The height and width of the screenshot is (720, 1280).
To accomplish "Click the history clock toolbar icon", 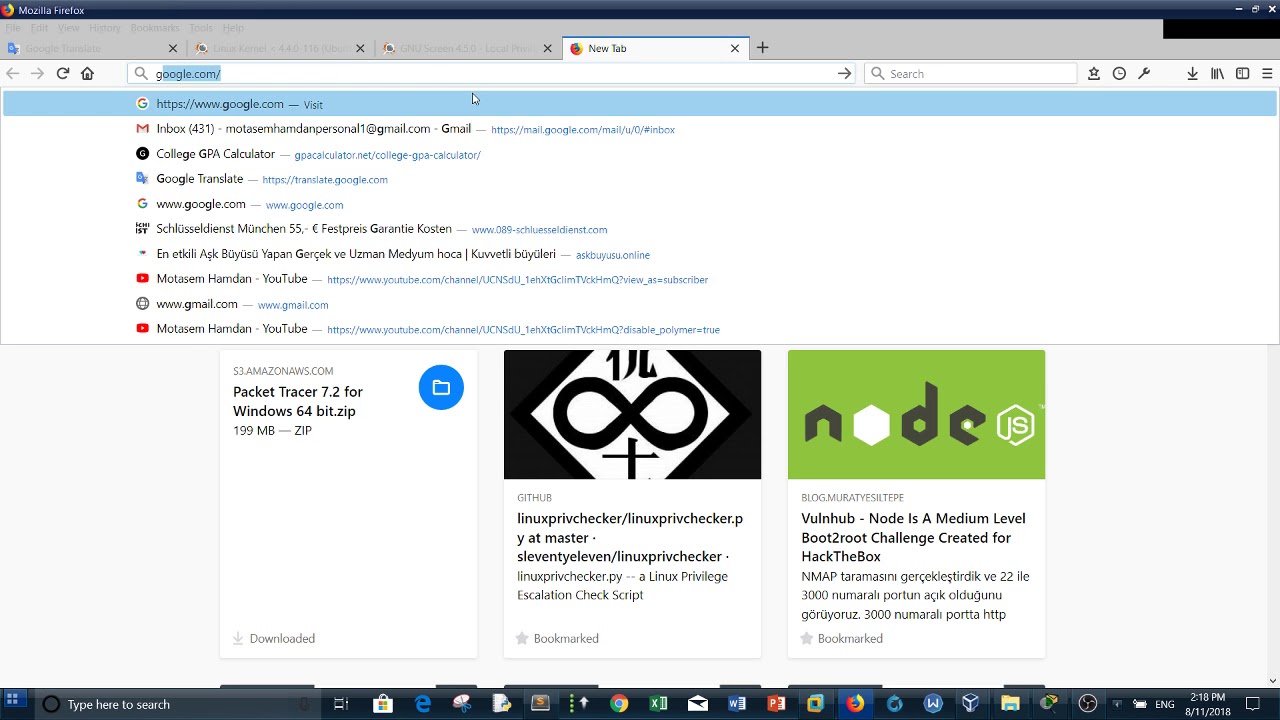I will click(x=1119, y=73).
